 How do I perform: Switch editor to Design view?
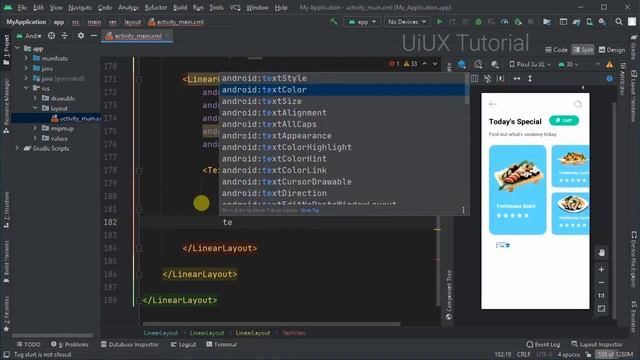pos(611,50)
